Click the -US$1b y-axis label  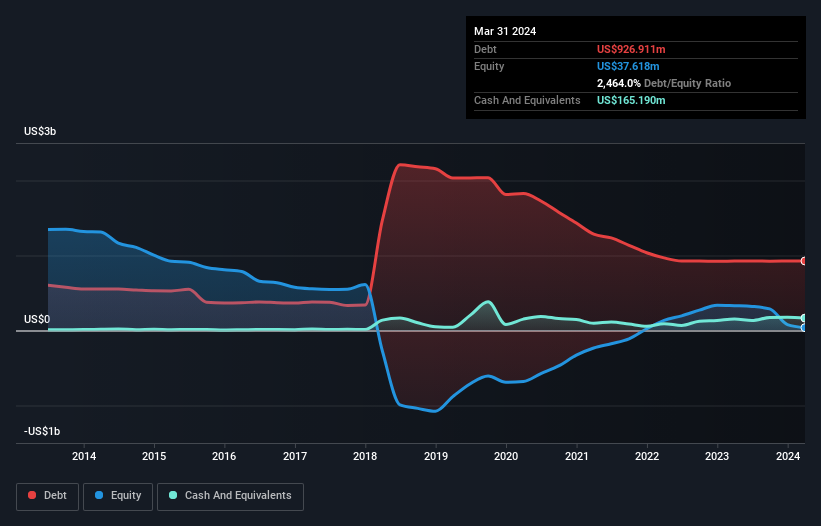pos(42,431)
